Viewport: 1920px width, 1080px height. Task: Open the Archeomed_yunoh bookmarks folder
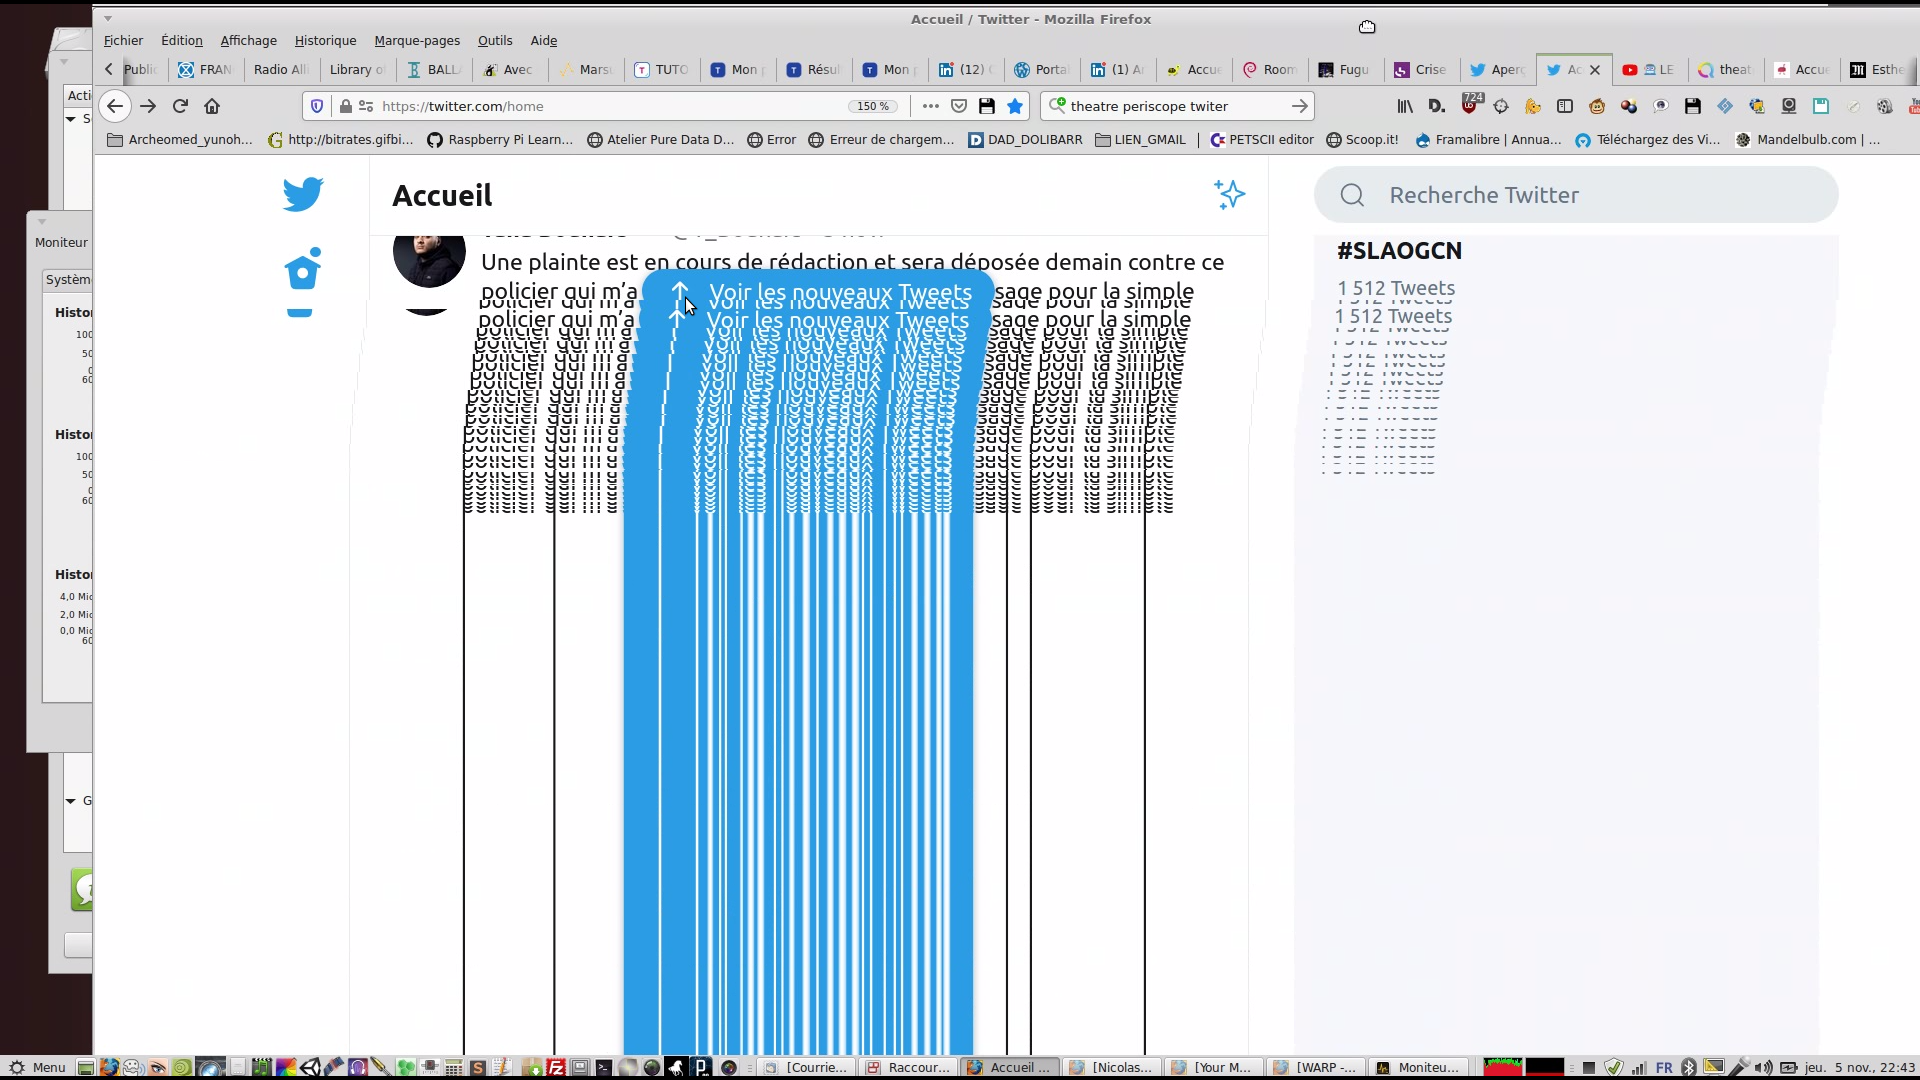pyautogui.click(x=180, y=140)
